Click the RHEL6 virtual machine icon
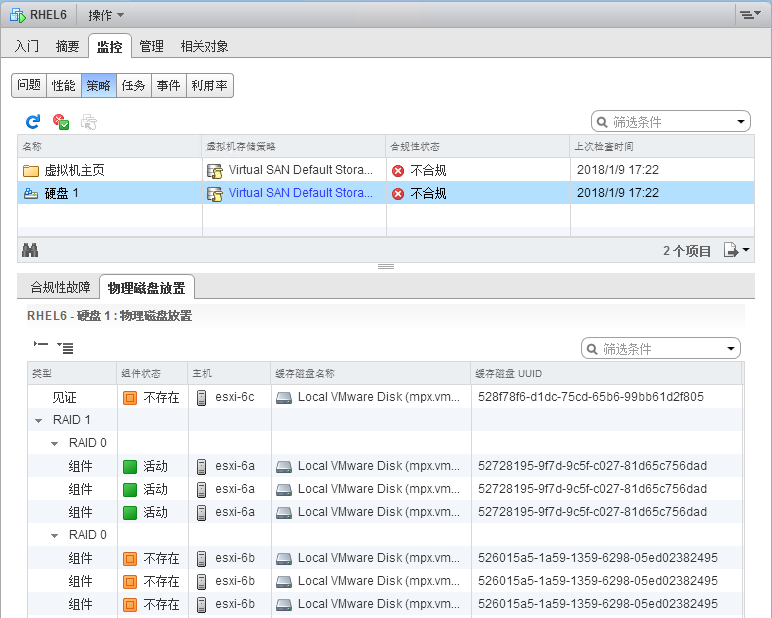 click(18, 15)
